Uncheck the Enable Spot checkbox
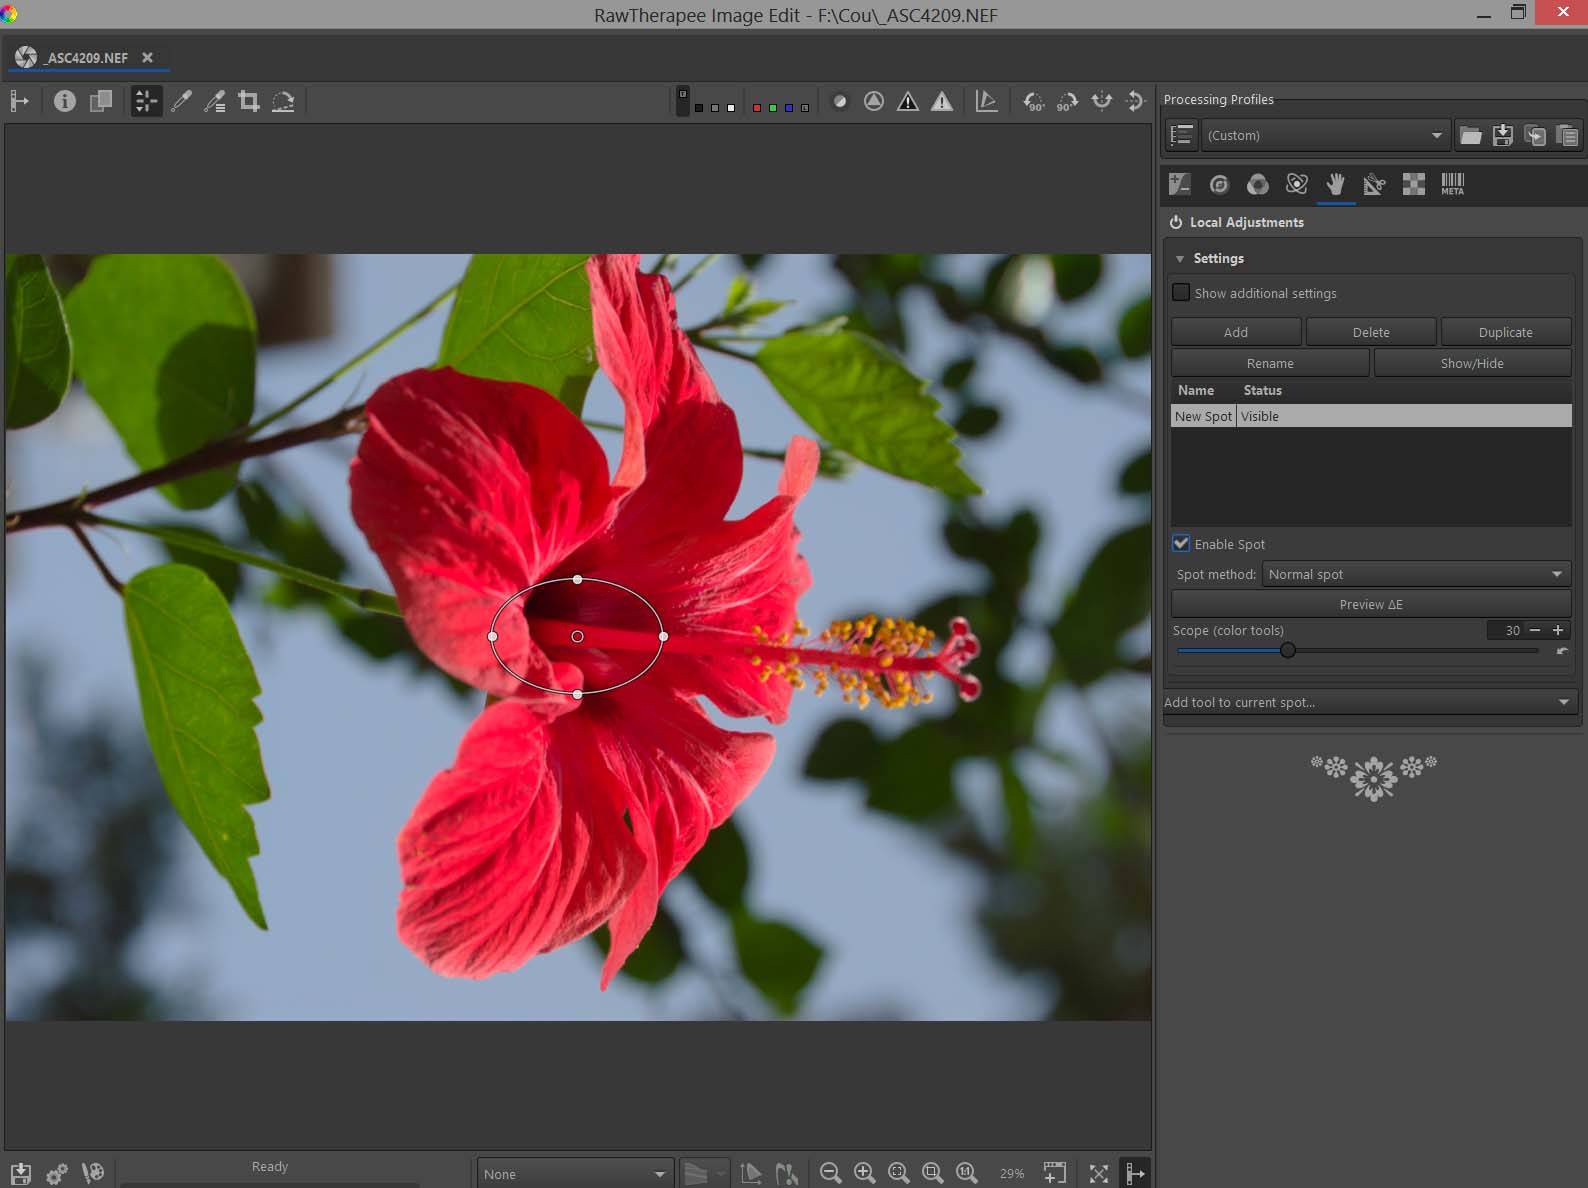This screenshot has height=1188, width=1588. pyautogui.click(x=1181, y=544)
